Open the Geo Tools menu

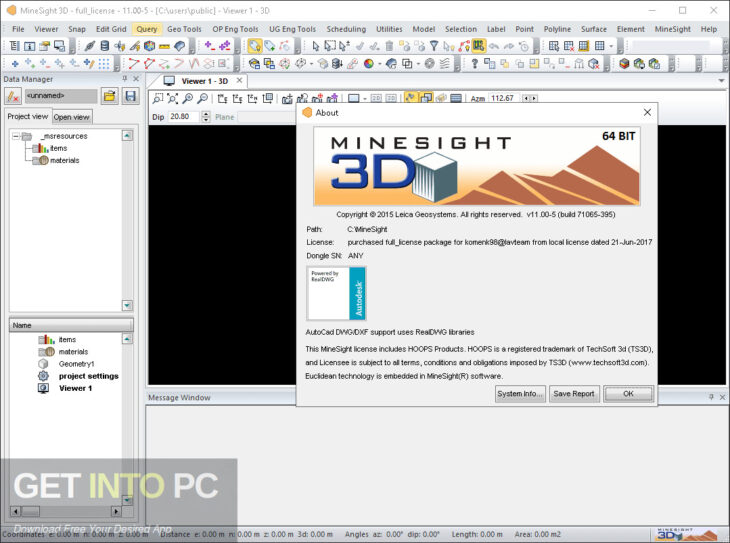click(x=184, y=29)
